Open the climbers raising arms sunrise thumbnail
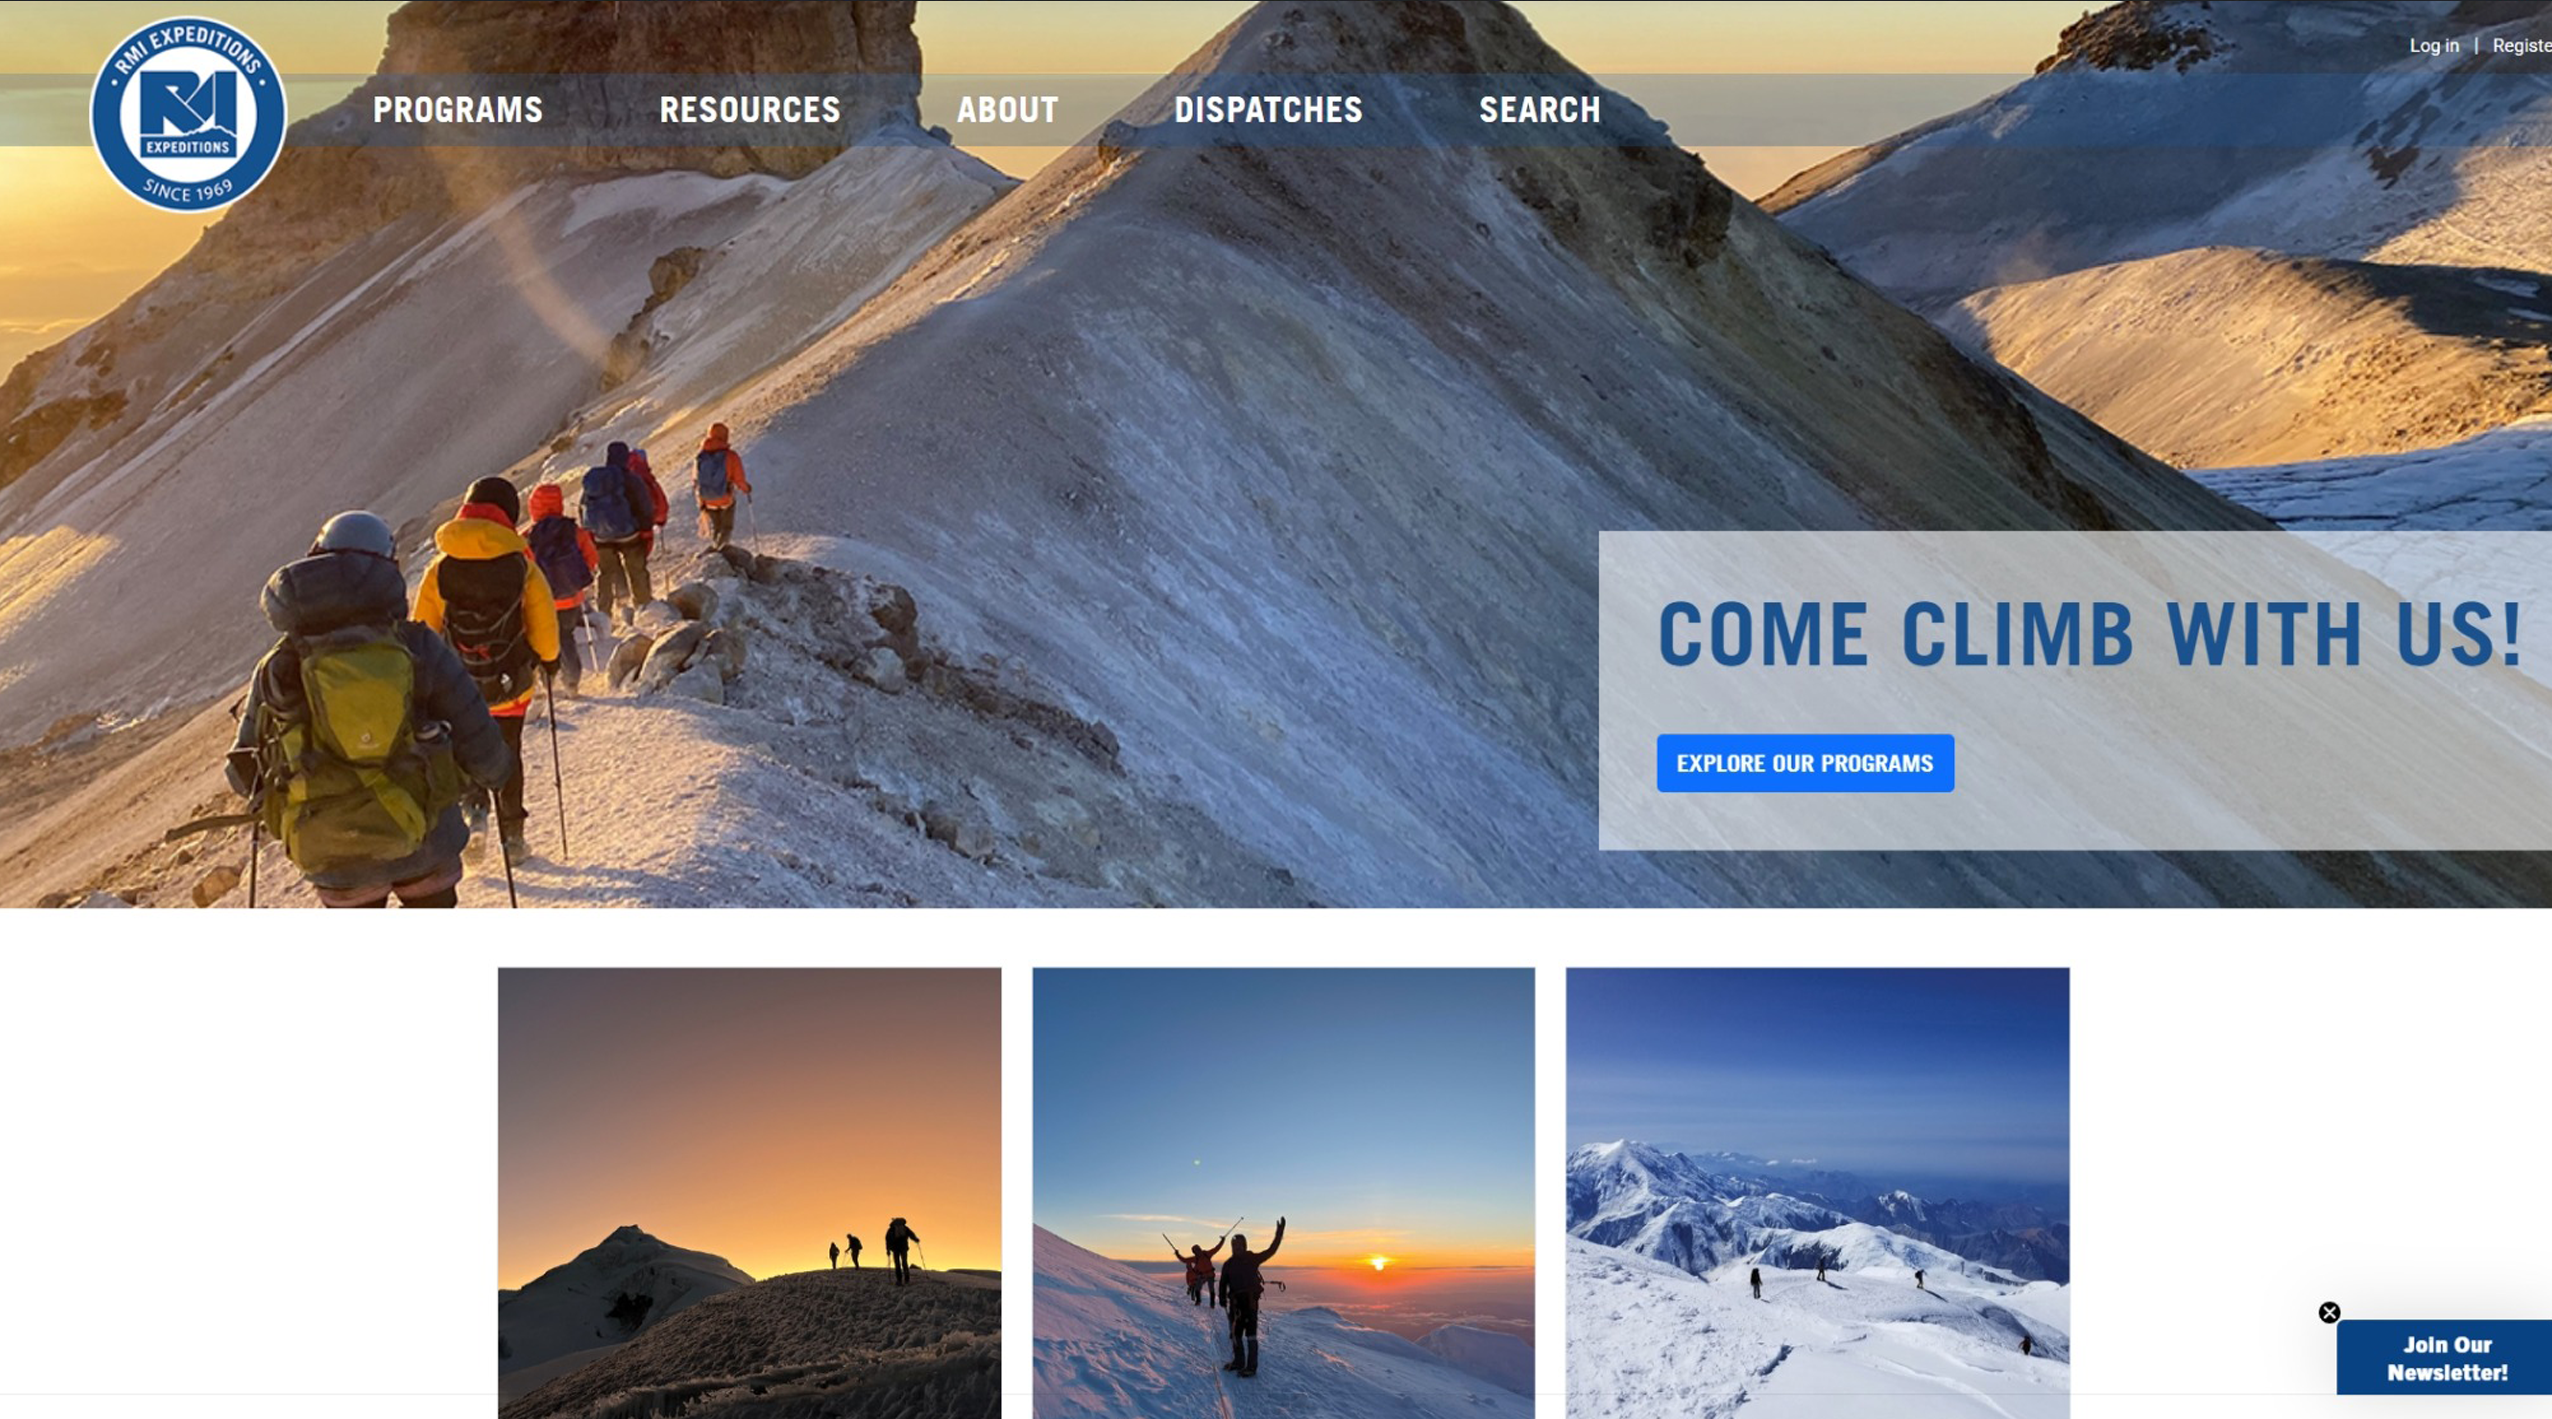This screenshot has height=1419, width=2552. coord(1283,1192)
